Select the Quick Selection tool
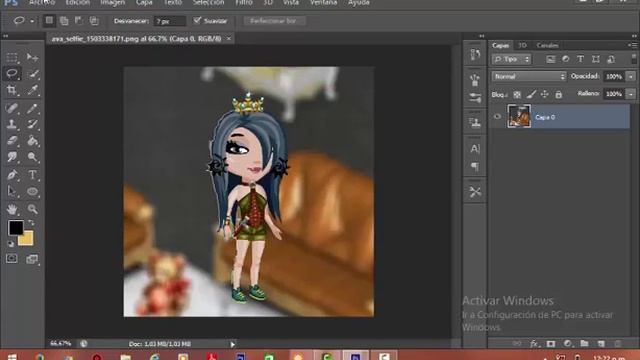Image resolution: width=640 pixels, height=360 pixels. point(32,73)
